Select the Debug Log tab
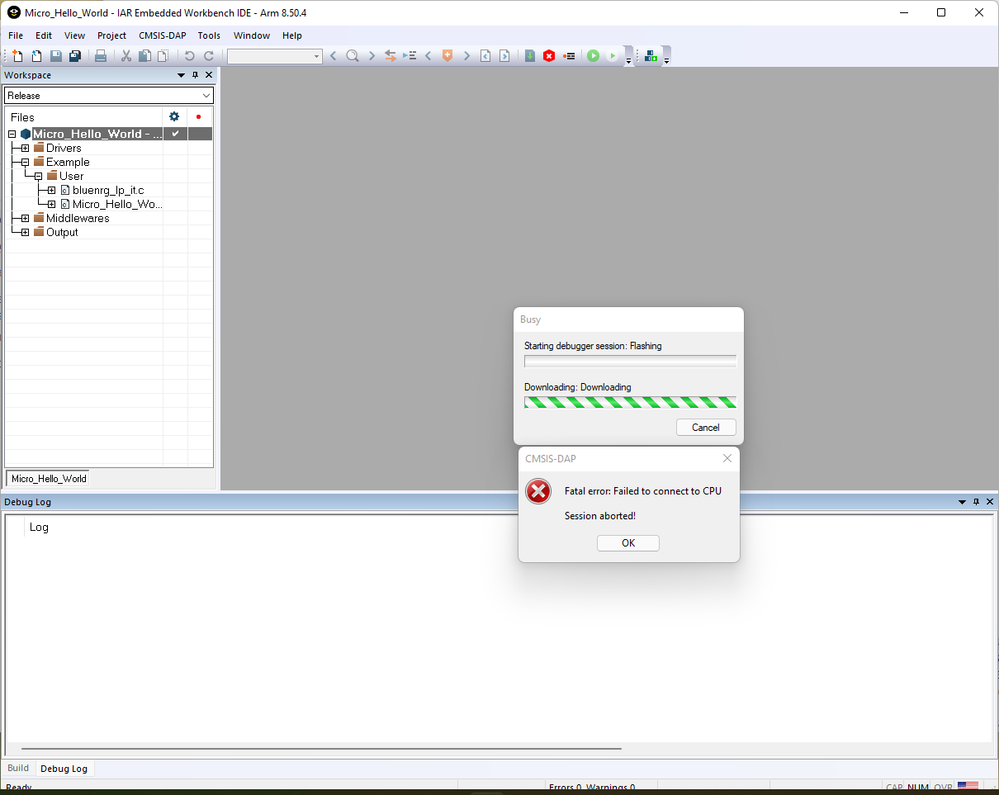The height and width of the screenshot is (795, 999). click(x=64, y=768)
